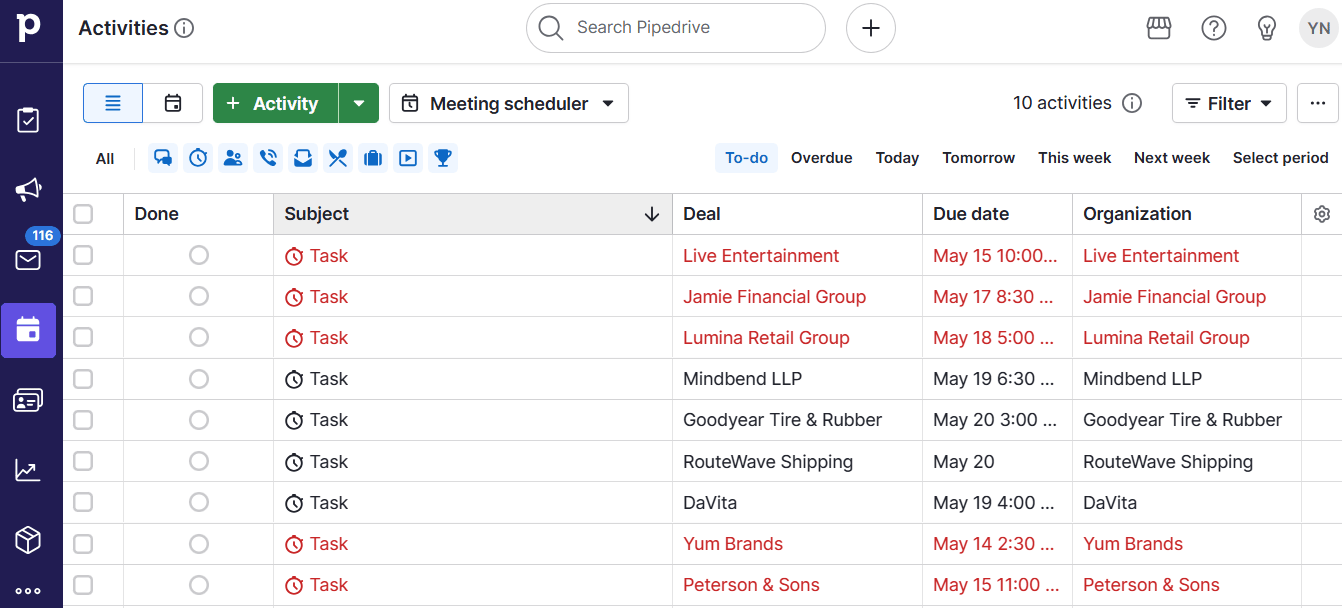This screenshot has width=1342, height=608.
Task: Expand the Activity button dropdown arrow
Action: pyautogui.click(x=359, y=103)
